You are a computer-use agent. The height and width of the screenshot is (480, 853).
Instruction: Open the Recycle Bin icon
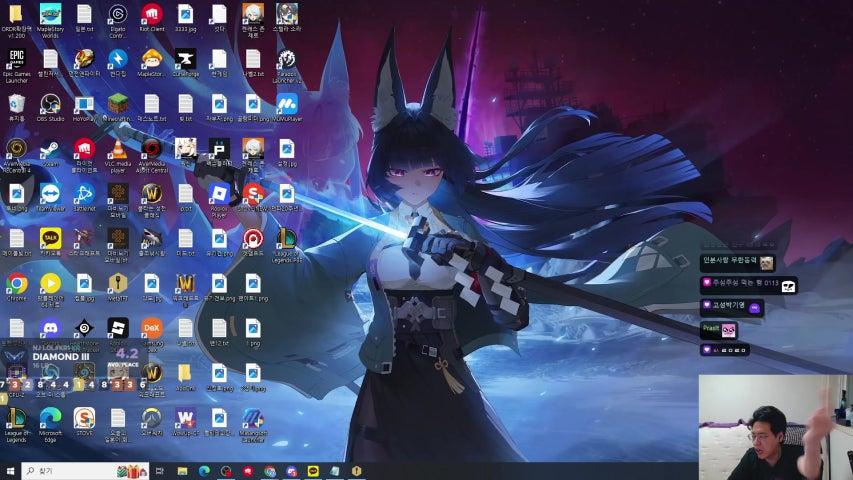[x=17, y=103]
